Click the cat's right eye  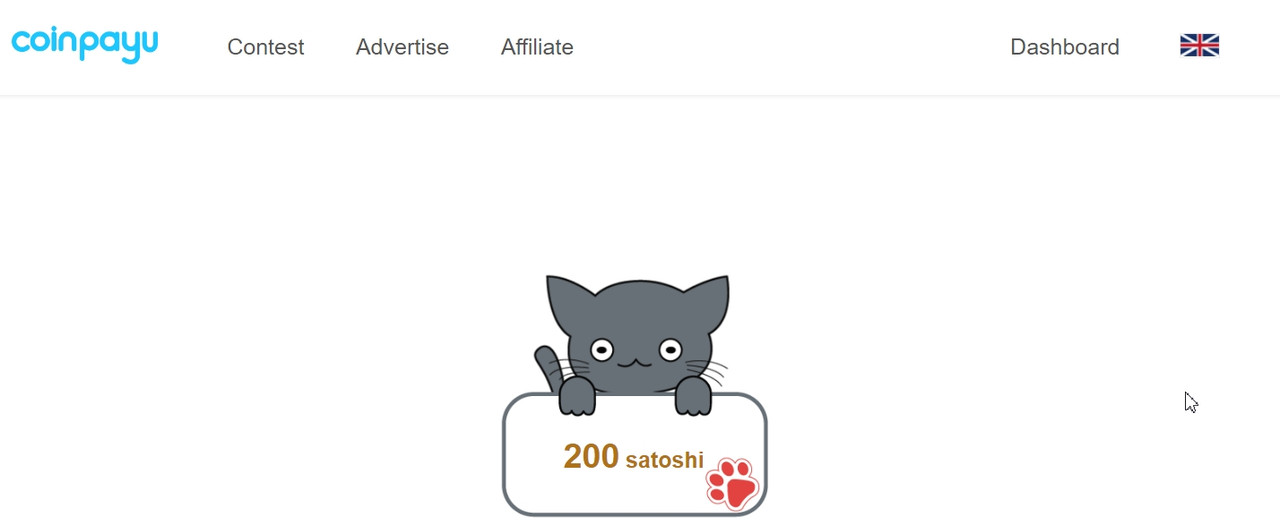tap(670, 350)
